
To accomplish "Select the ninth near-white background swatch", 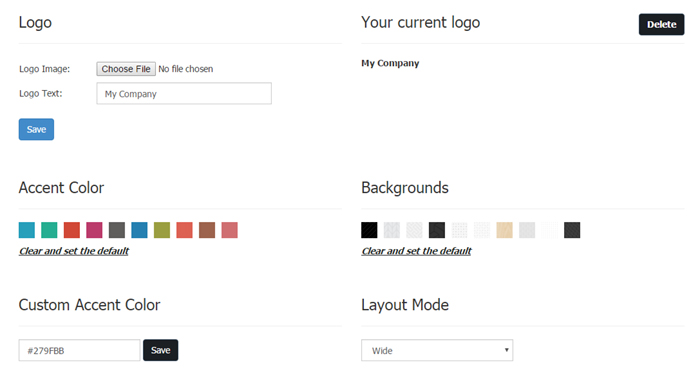I will pos(550,230).
